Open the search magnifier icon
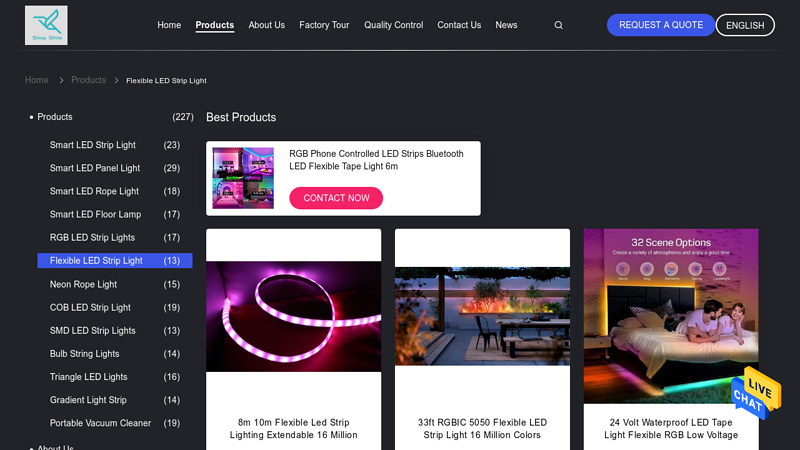Screen dimensions: 800x450 pos(559,25)
